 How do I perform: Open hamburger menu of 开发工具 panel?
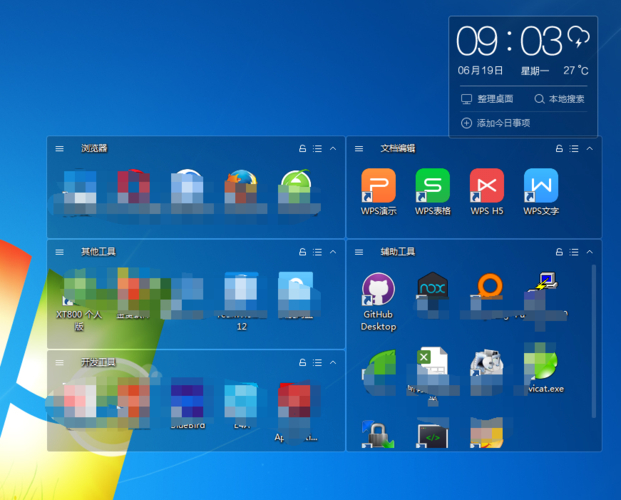click(x=59, y=363)
